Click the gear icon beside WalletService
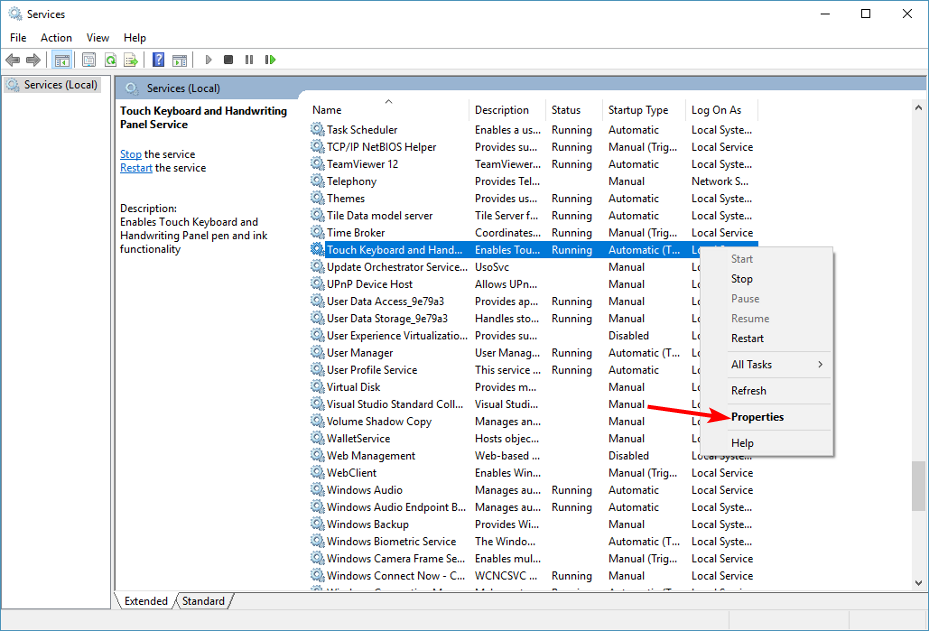The width and height of the screenshot is (929, 631). 318,438
